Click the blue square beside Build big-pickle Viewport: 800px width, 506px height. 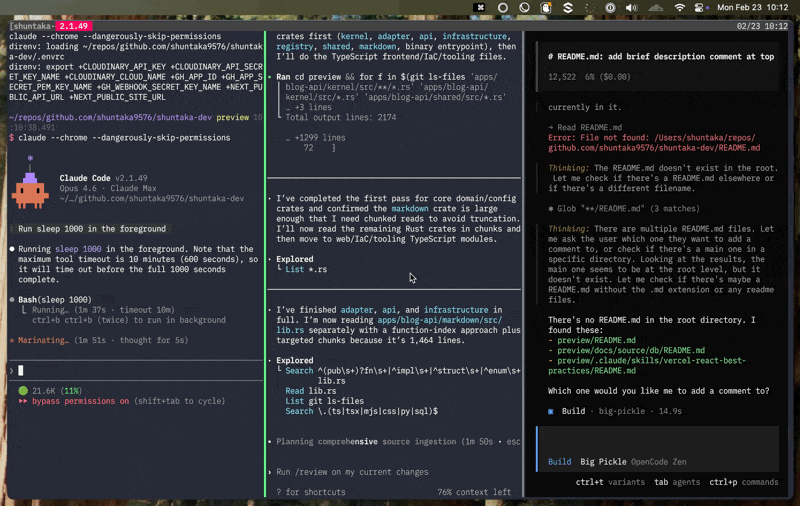click(551, 411)
